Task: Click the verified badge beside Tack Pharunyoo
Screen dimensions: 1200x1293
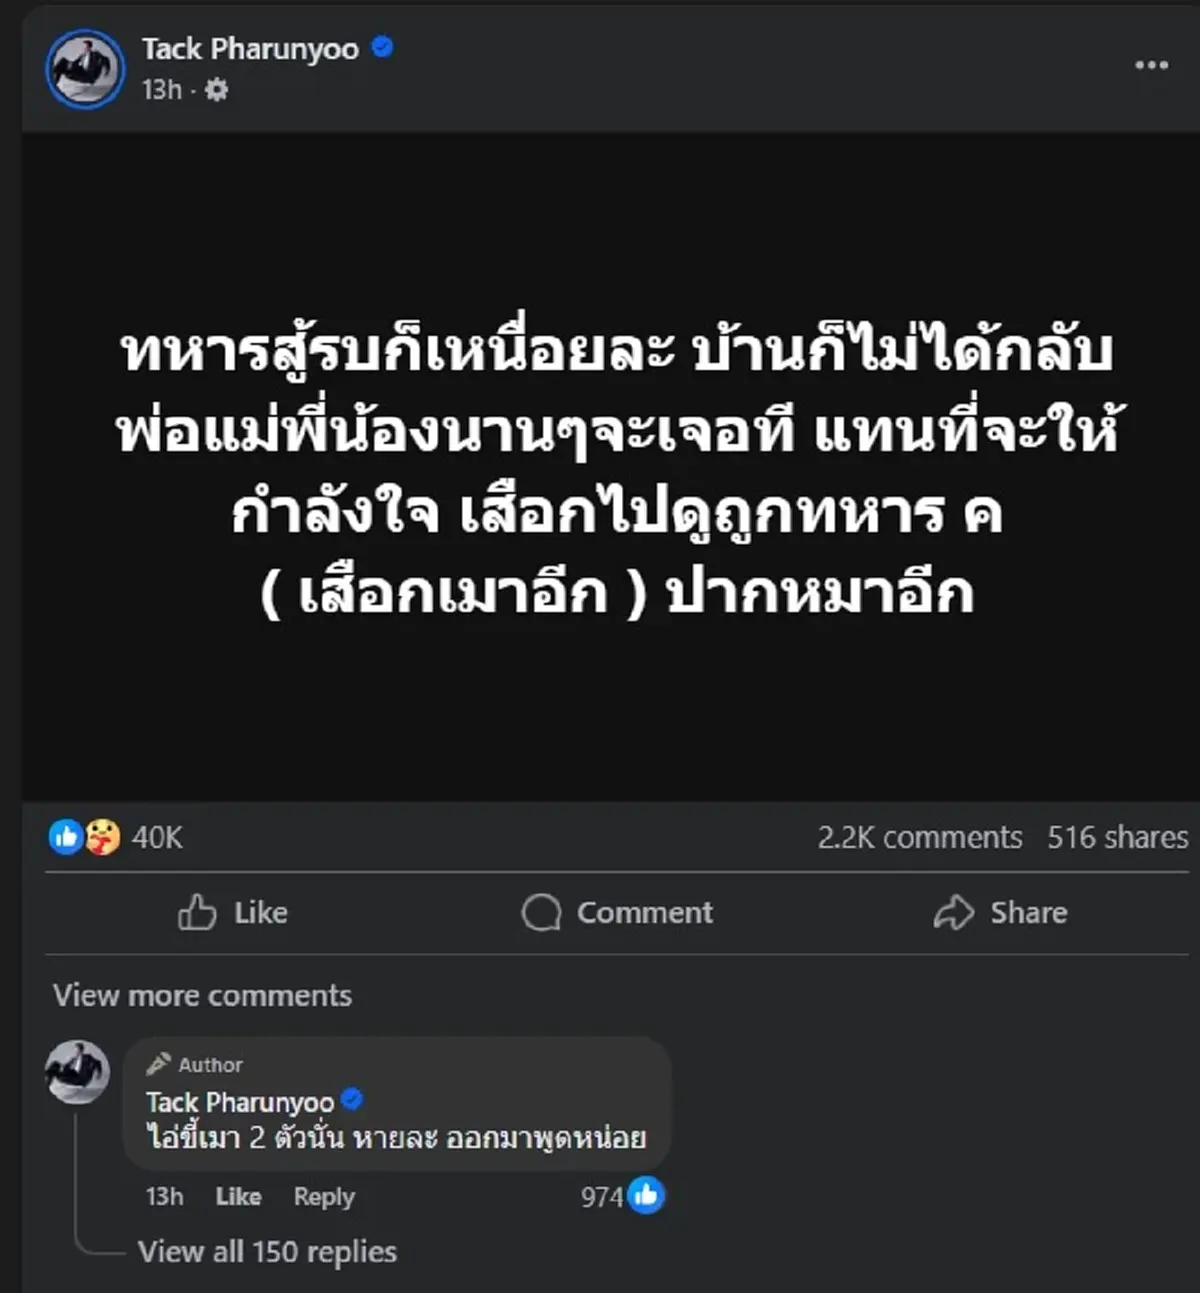Action: coord(380,47)
